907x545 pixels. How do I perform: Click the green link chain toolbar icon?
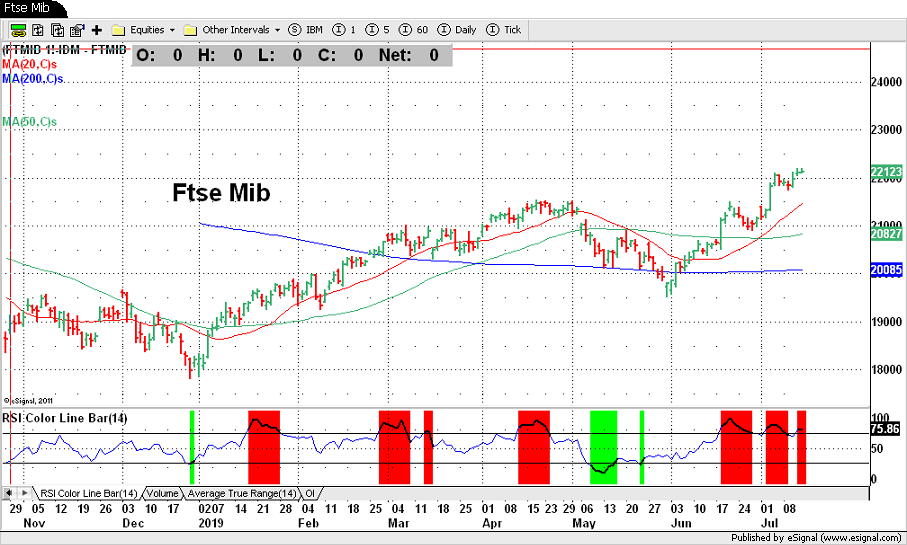[x=19, y=30]
